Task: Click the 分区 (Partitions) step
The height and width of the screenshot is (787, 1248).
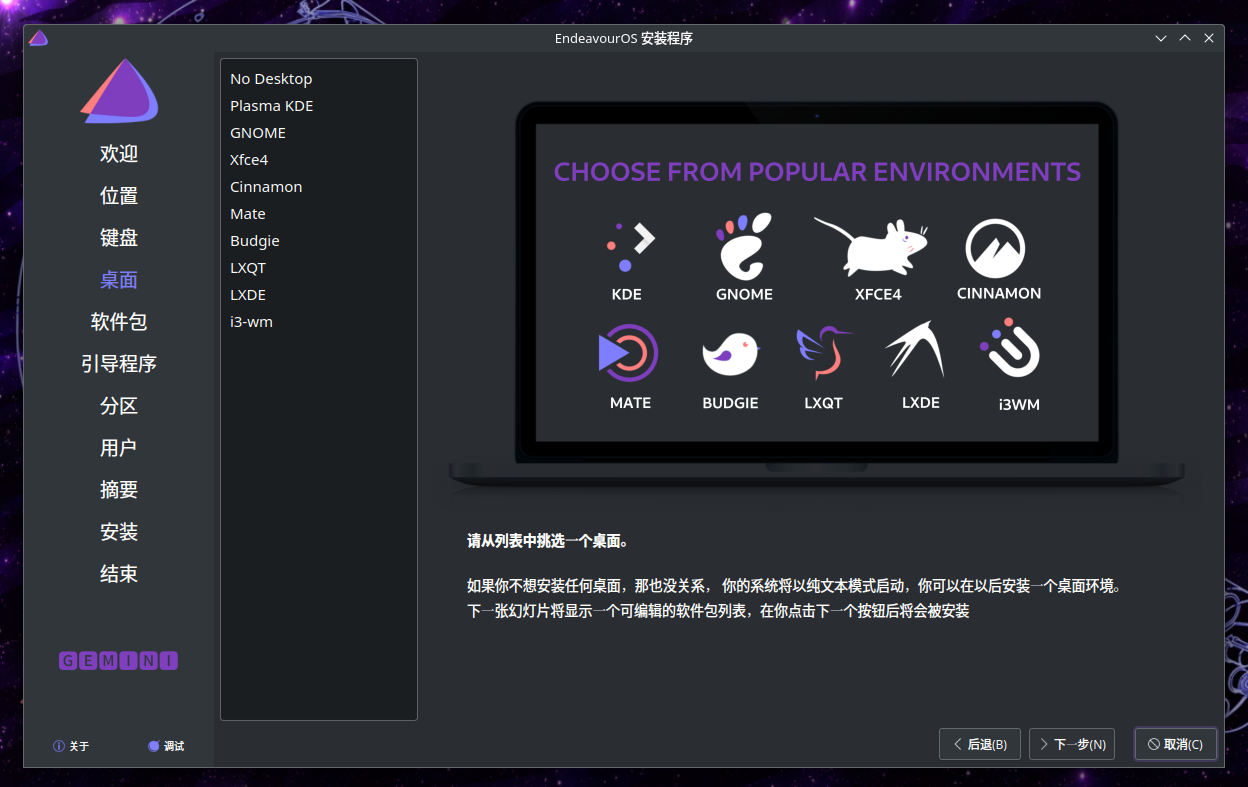Action: pyautogui.click(x=119, y=406)
